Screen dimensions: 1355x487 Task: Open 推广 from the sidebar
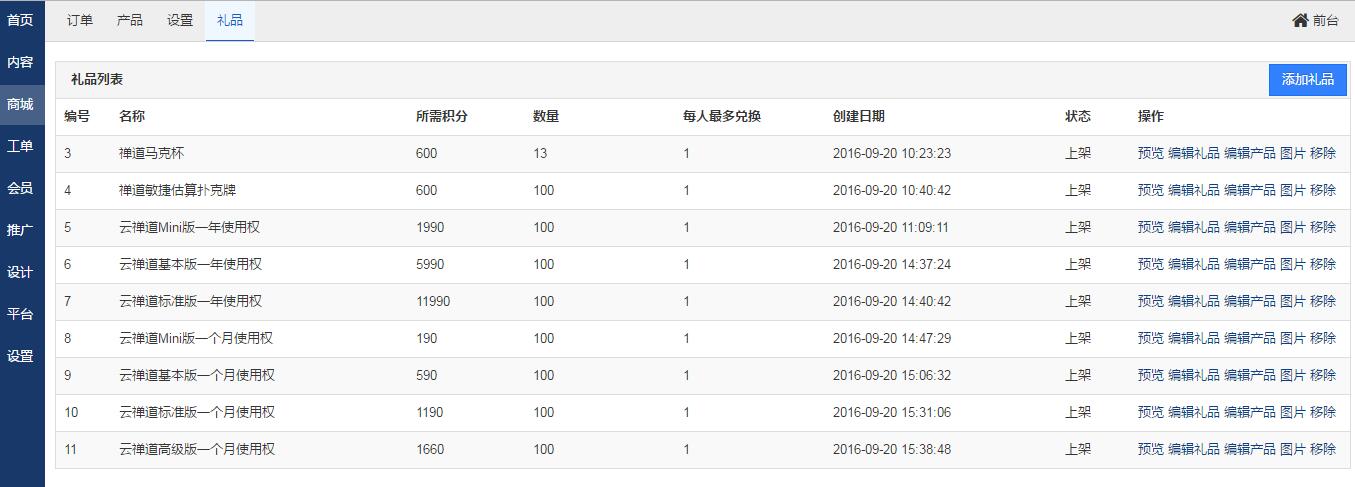[20, 230]
